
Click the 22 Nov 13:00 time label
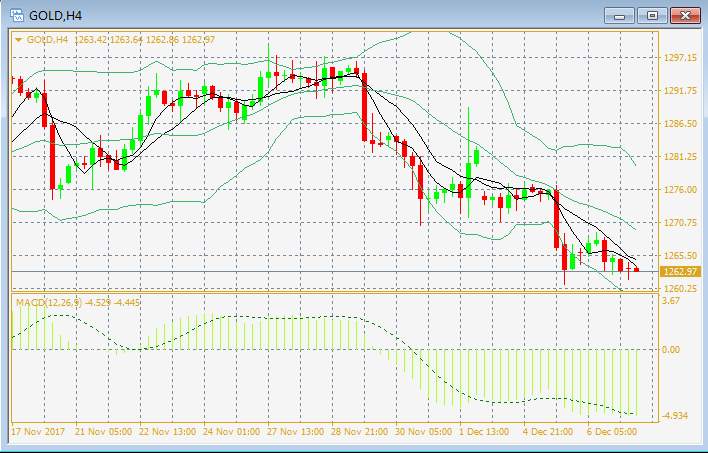point(168,432)
